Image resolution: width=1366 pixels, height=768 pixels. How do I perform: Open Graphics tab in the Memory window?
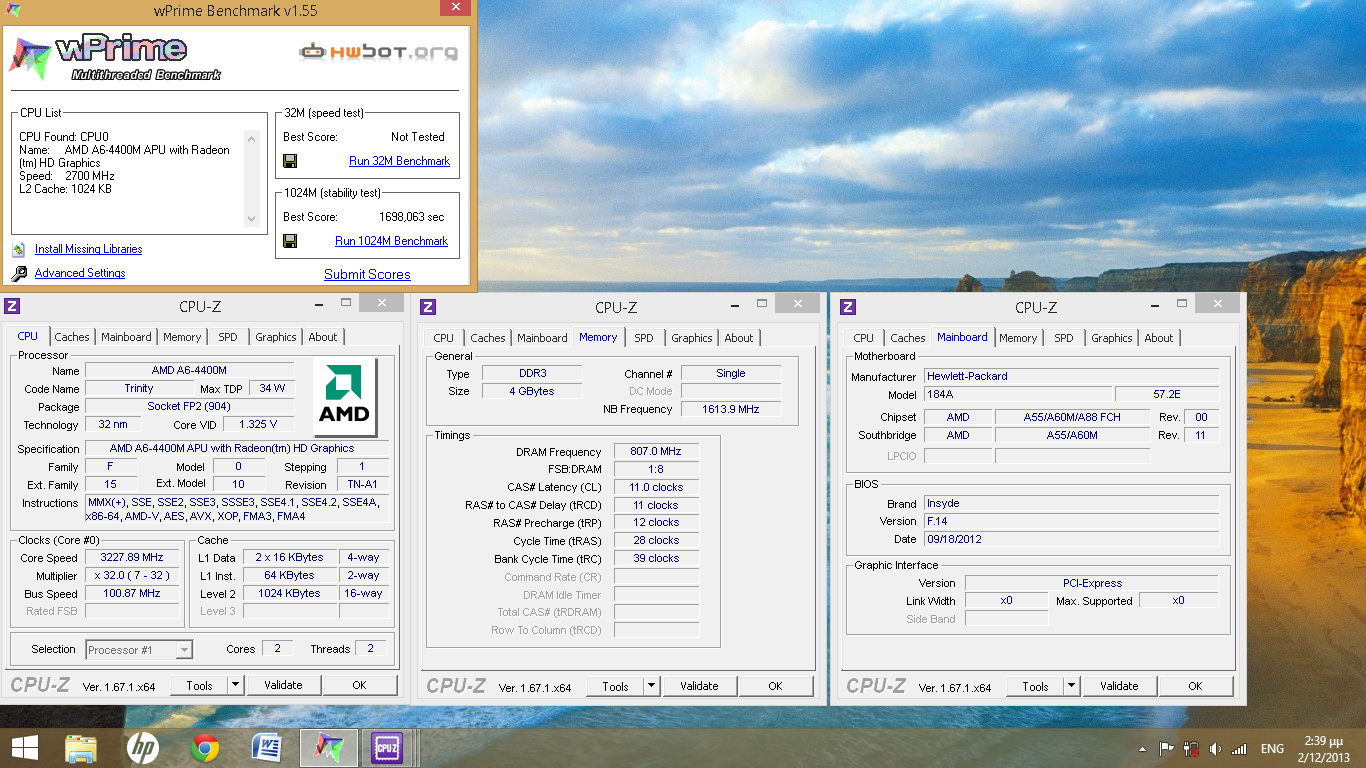click(692, 338)
